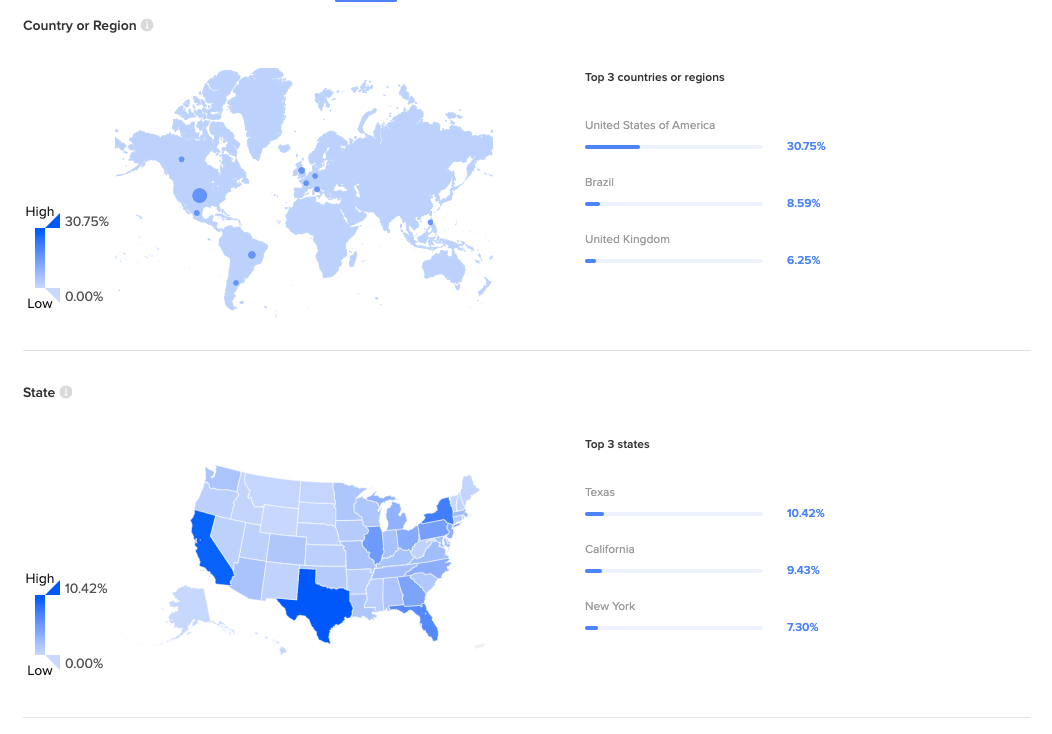Click the United States of America progress bar
Screen dimensions: 1052x734
tap(673, 147)
